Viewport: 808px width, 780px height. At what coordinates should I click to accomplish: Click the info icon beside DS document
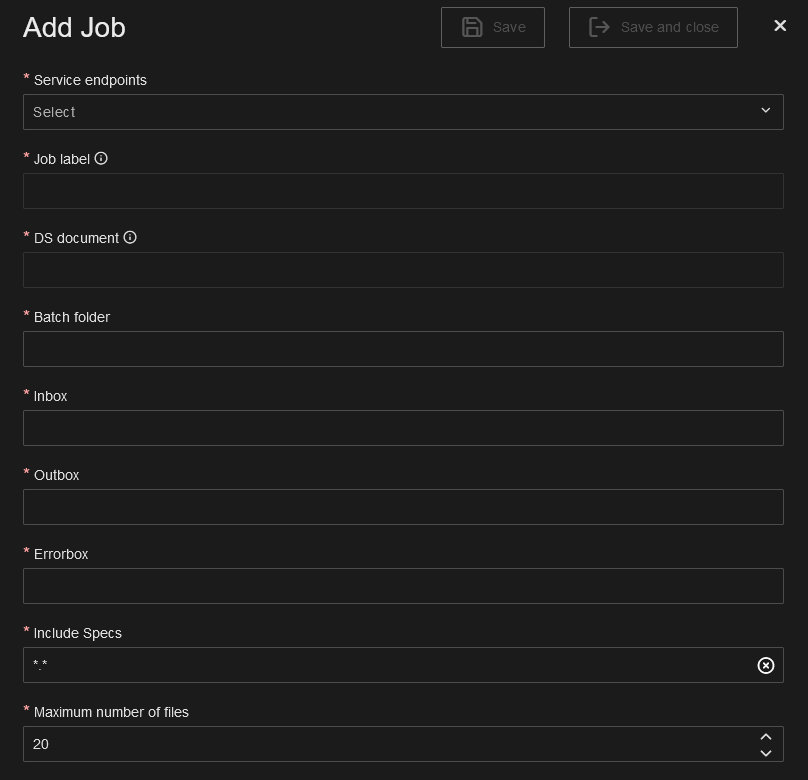point(130,237)
